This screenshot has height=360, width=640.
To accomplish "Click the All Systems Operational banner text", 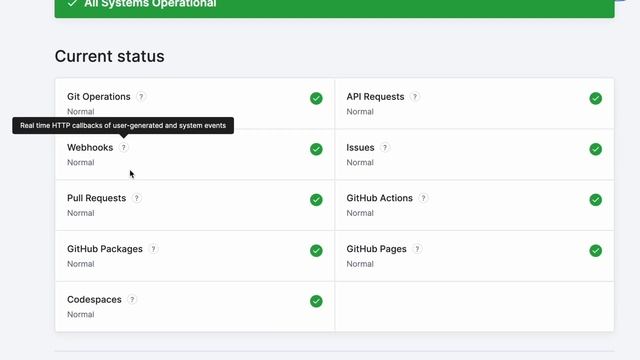I will tap(150, 4).
